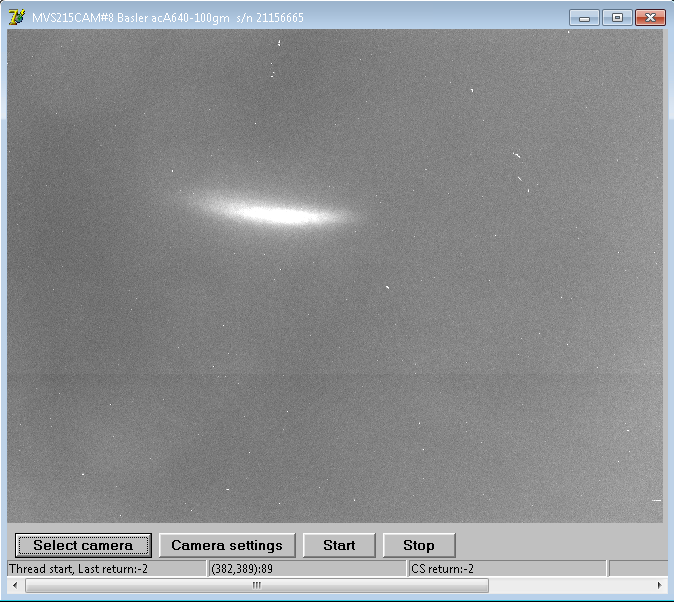
Task: Minimize the camera viewer window
Action: (584, 17)
